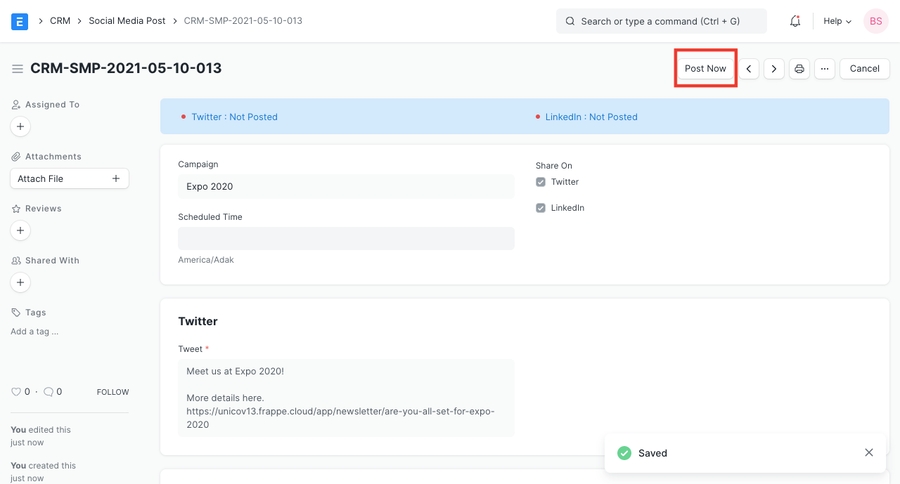Open the notifications bell

click(795, 21)
